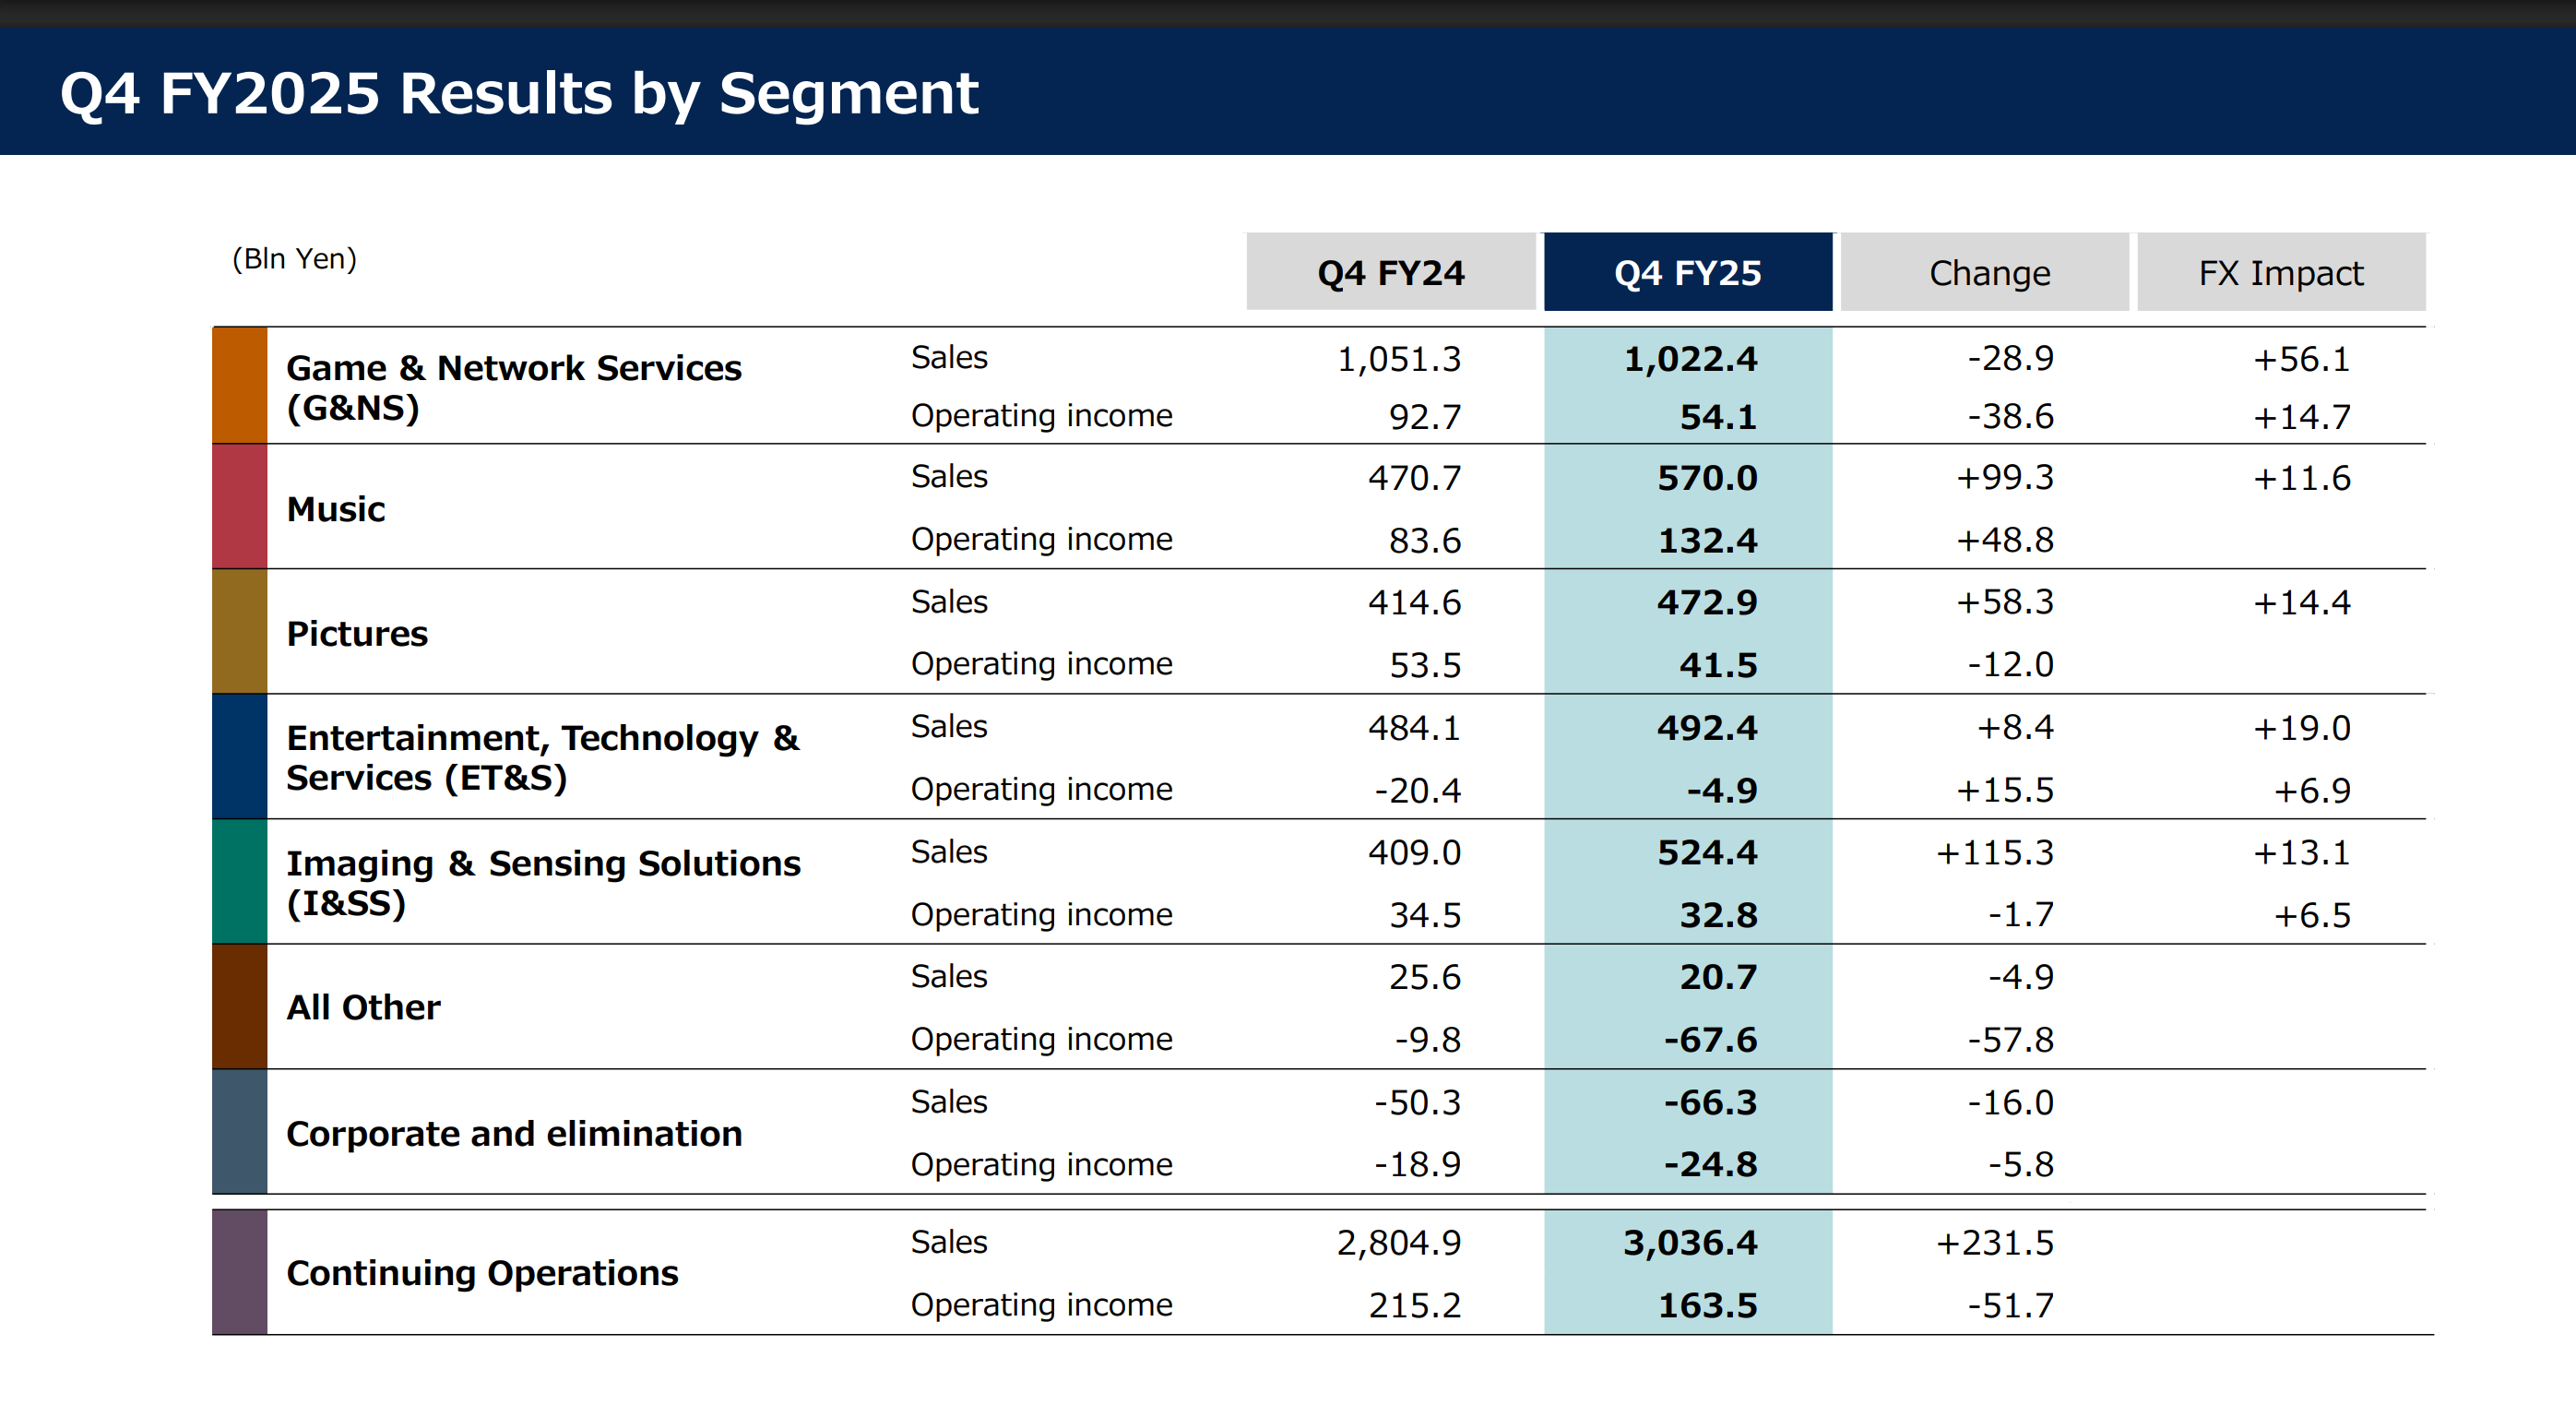Viewport: 2576px width, 1417px height.
Task: Select the Music segment label
Action: click(x=336, y=509)
